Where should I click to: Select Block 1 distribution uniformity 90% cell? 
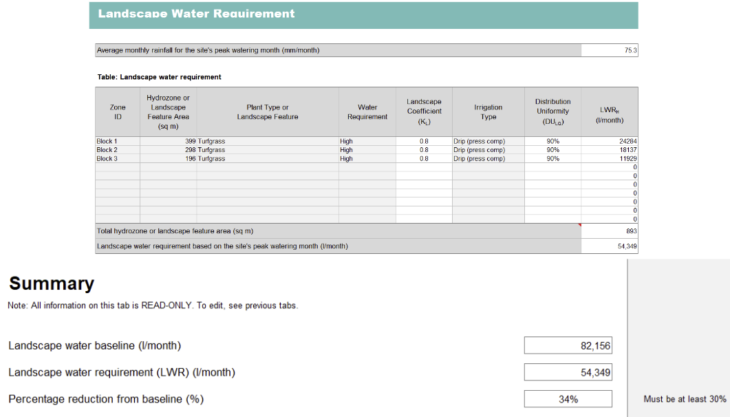pyautogui.click(x=552, y=142)
